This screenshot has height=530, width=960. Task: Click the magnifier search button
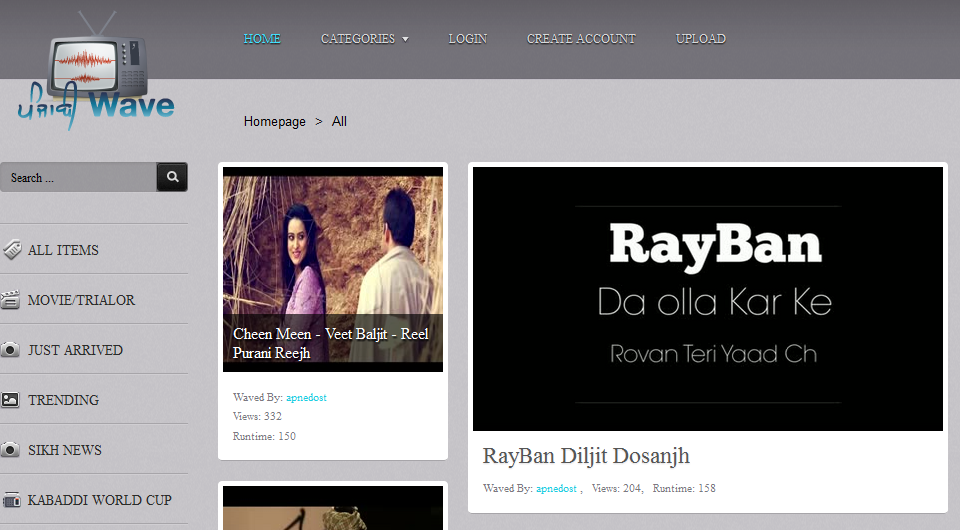(x=172, y=177)
